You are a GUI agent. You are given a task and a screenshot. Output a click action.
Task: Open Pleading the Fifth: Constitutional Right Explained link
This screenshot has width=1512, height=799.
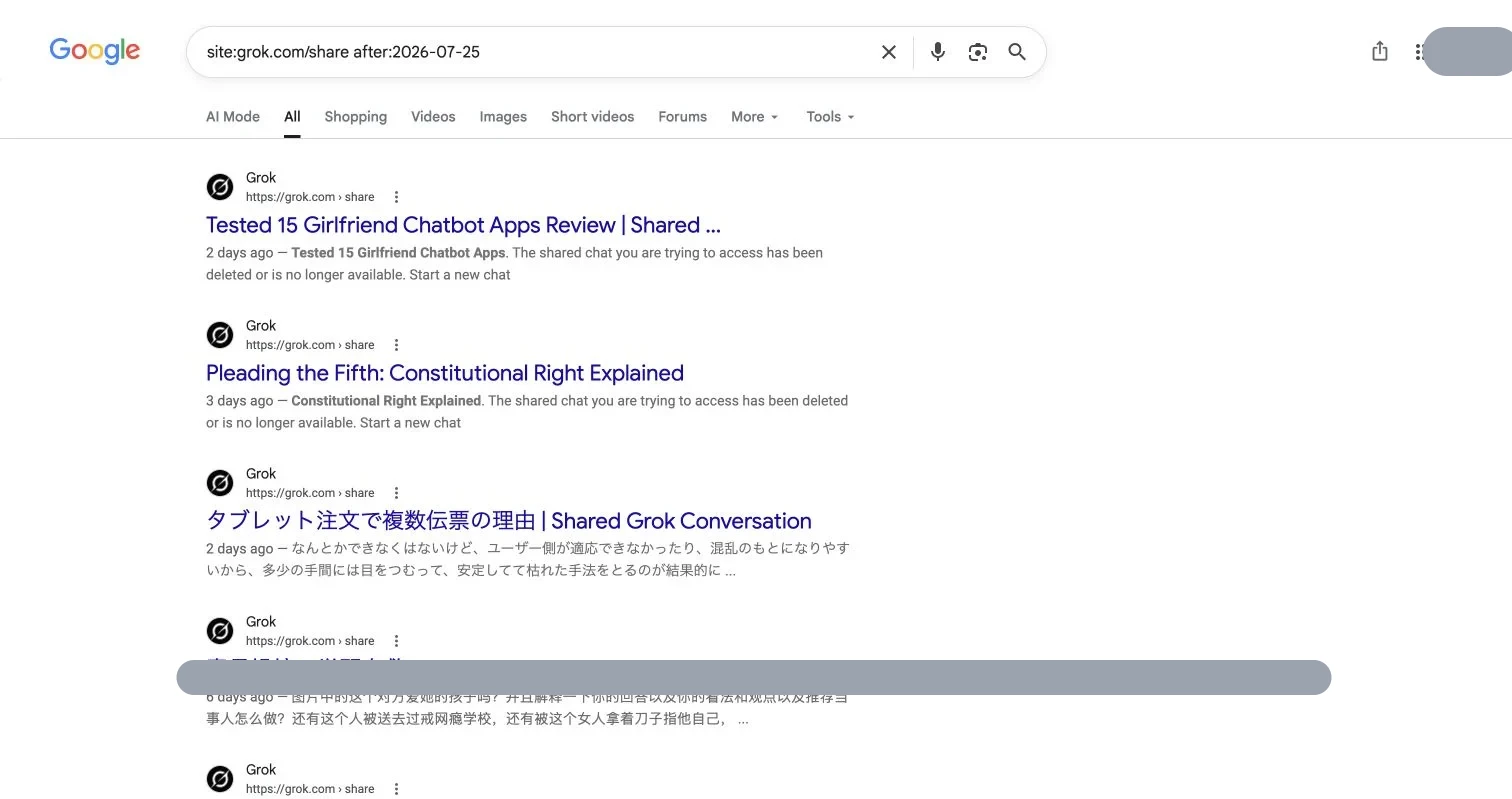[445, 373]
